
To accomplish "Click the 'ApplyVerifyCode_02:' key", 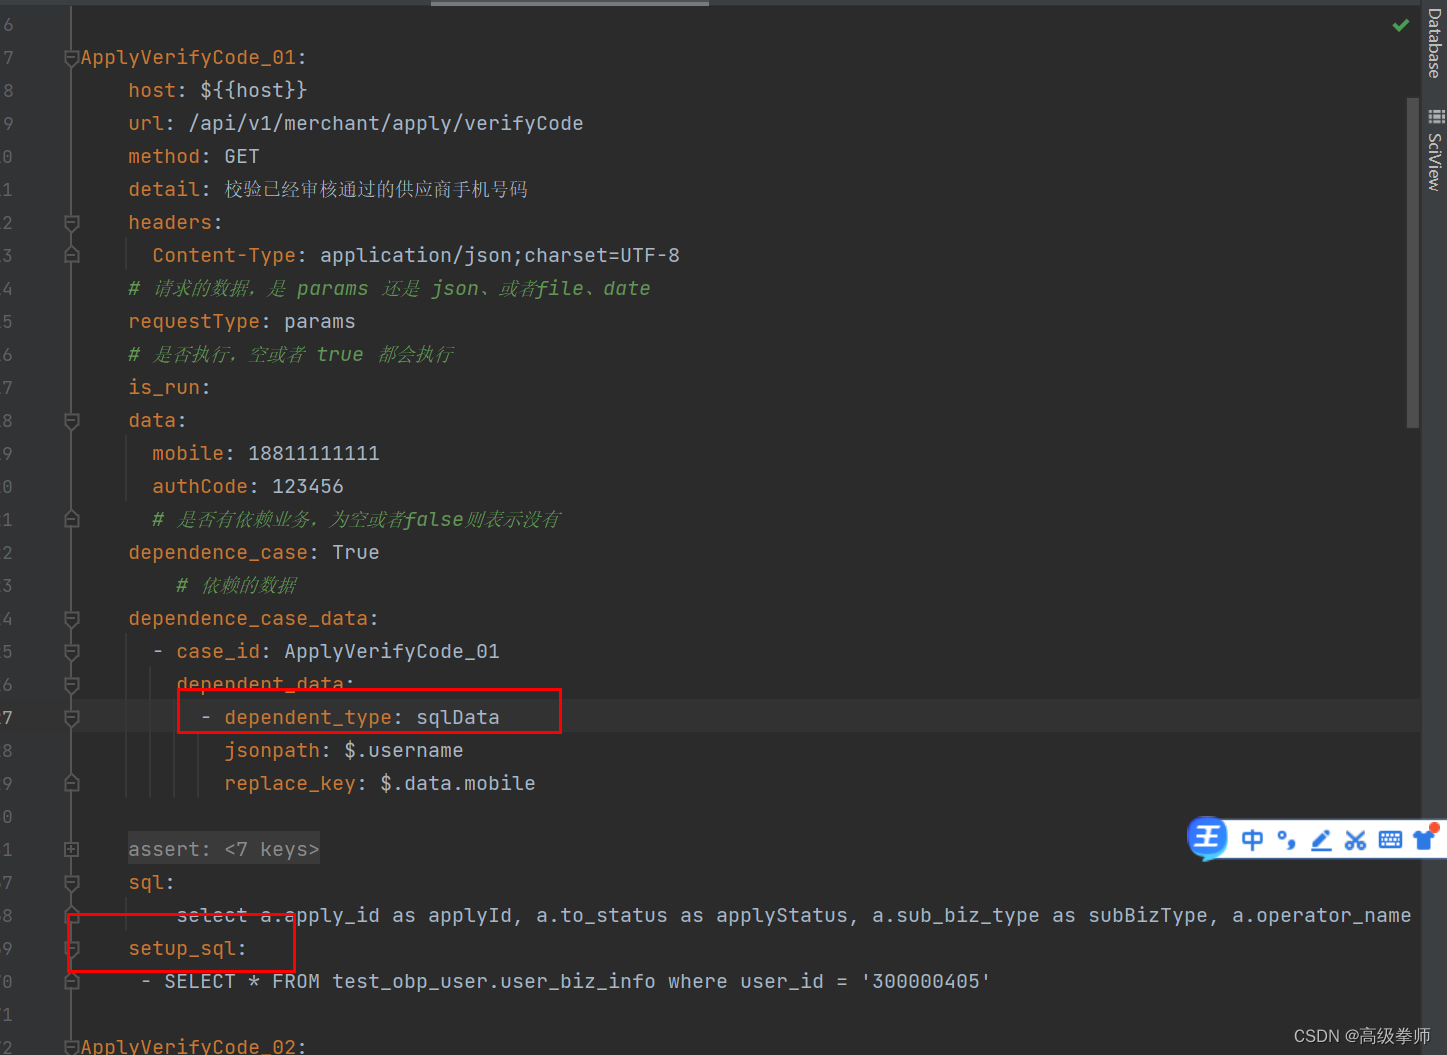I will click(x=193, y=1046).
